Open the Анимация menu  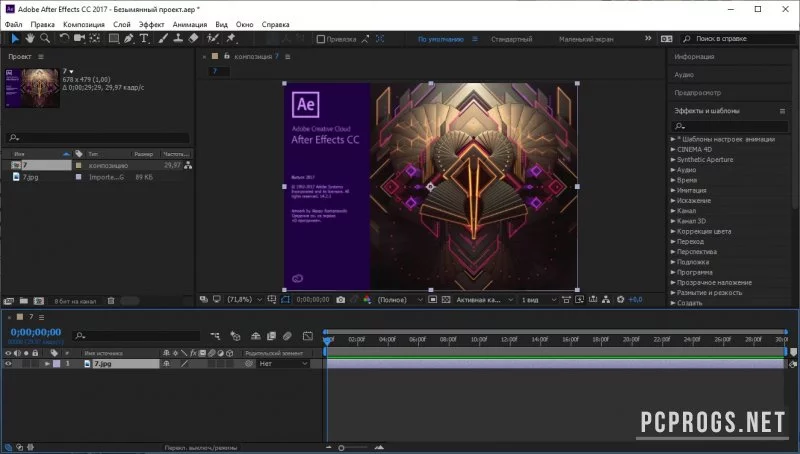tap(190, 24)
